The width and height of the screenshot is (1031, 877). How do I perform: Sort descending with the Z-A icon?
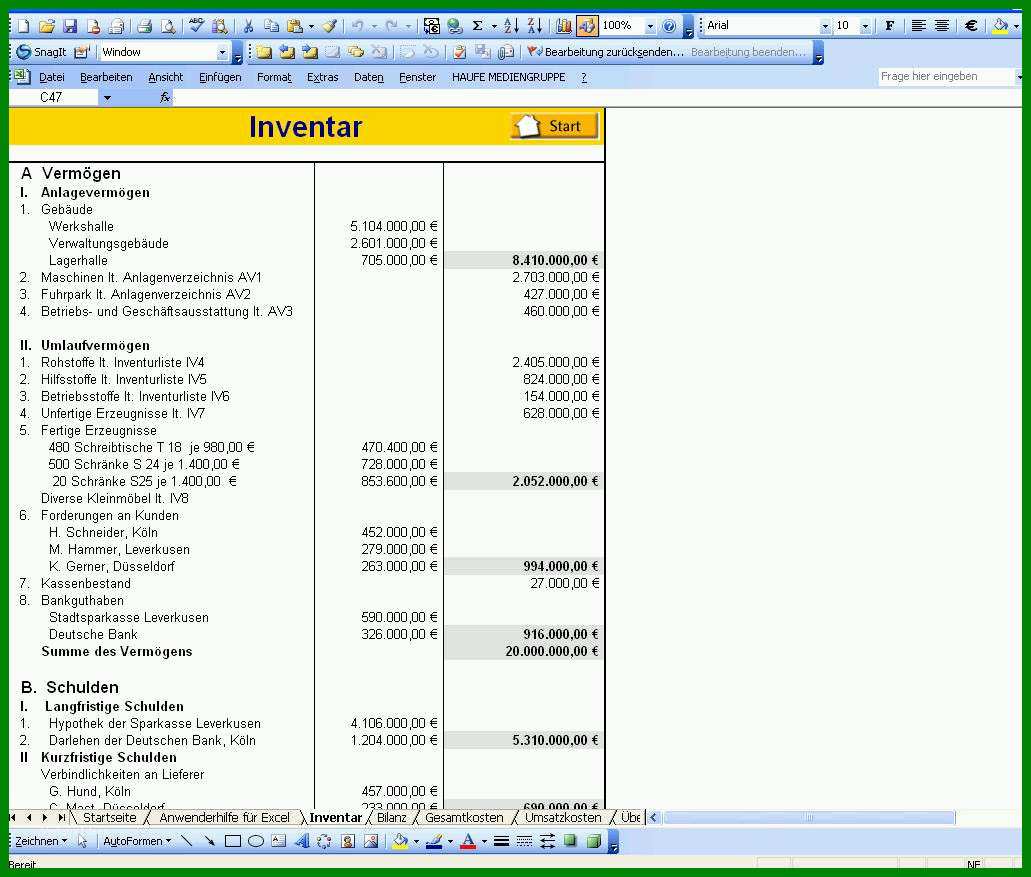click(x=535, y=26)
